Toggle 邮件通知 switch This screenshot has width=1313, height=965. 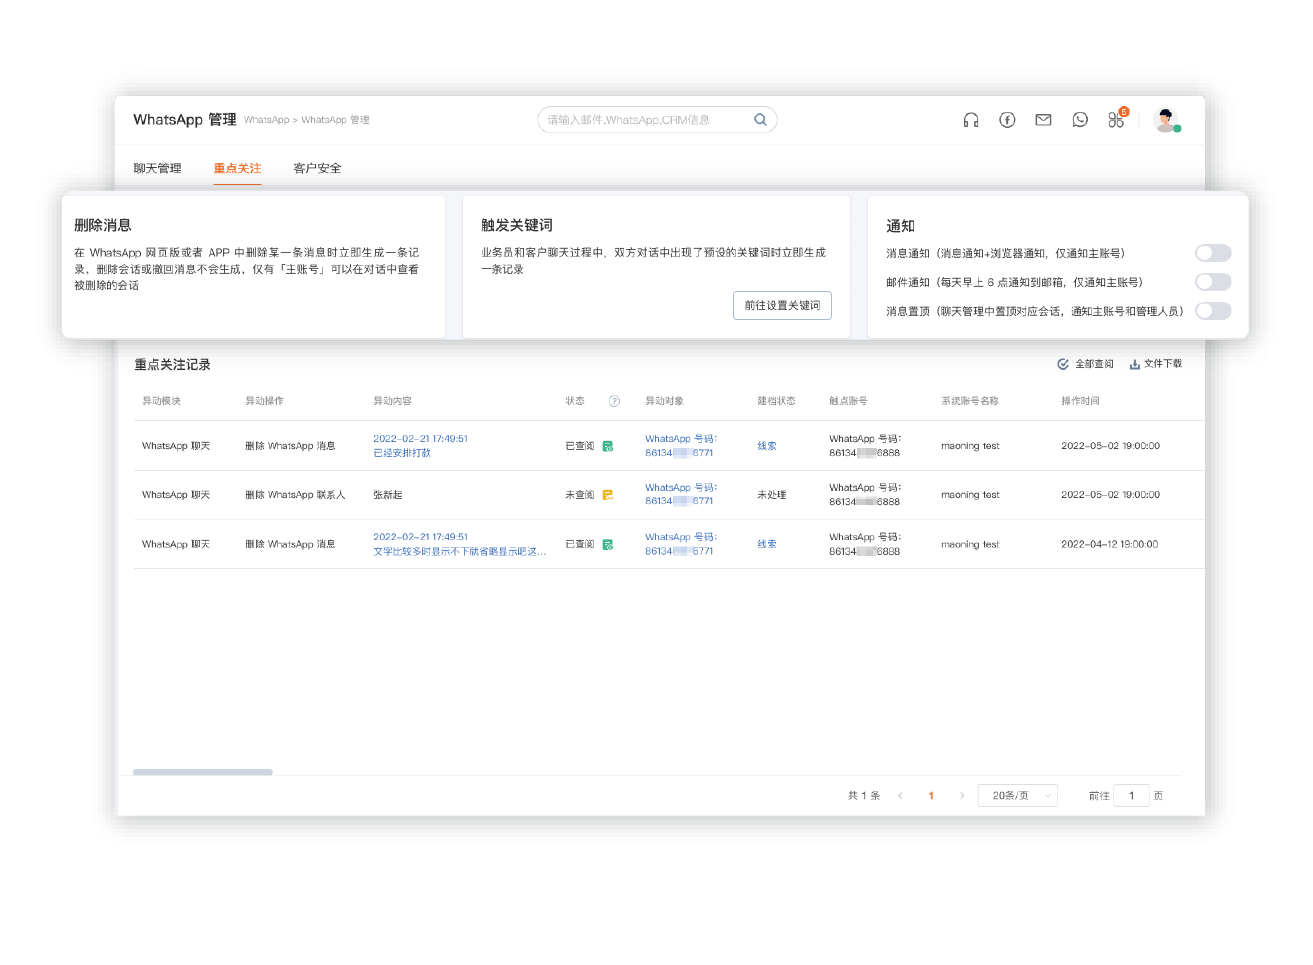click(1213, 282)
